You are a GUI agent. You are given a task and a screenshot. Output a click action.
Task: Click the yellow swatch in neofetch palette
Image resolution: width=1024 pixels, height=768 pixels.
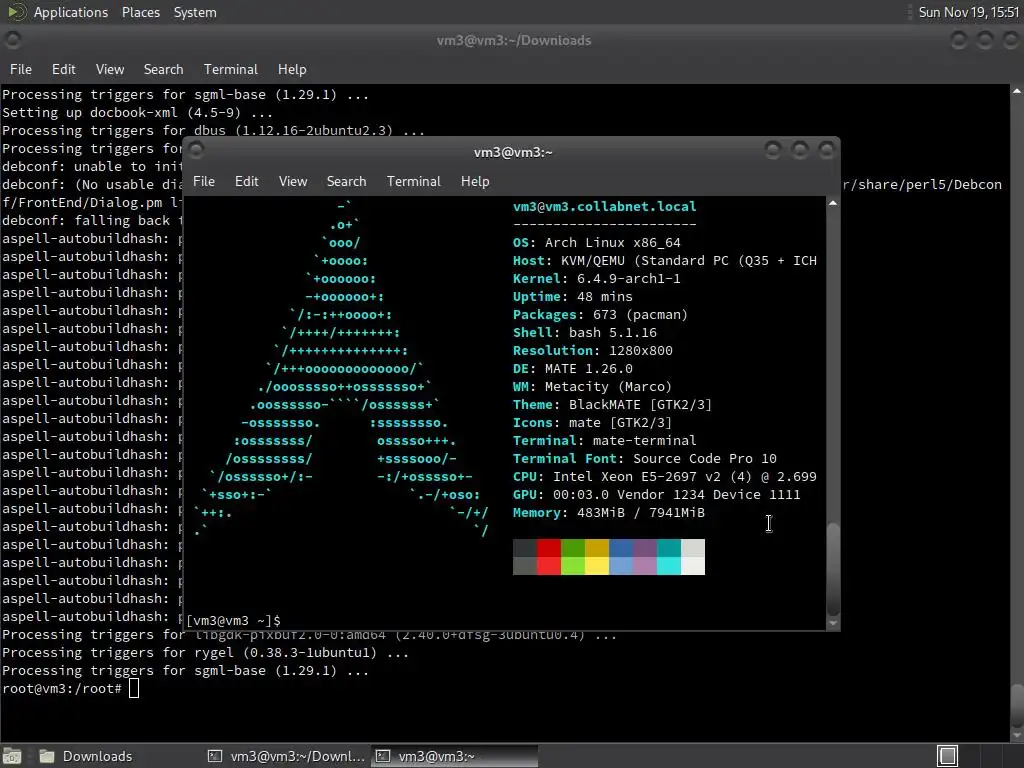596,566
